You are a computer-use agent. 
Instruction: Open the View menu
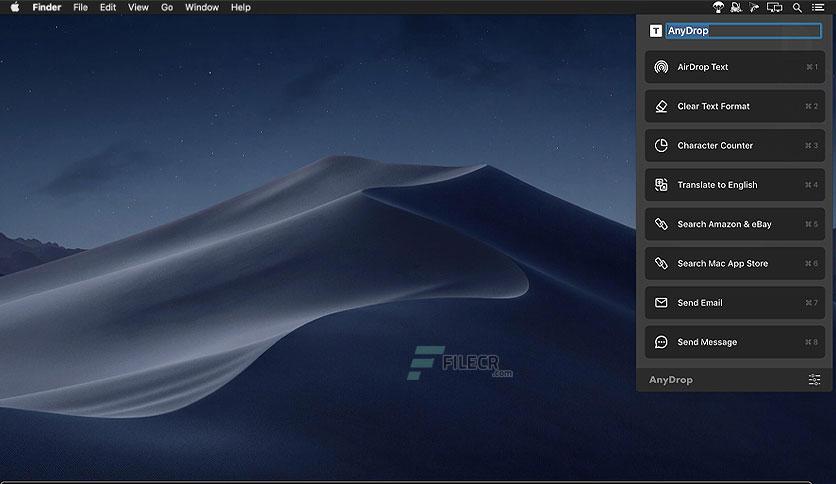138,7
